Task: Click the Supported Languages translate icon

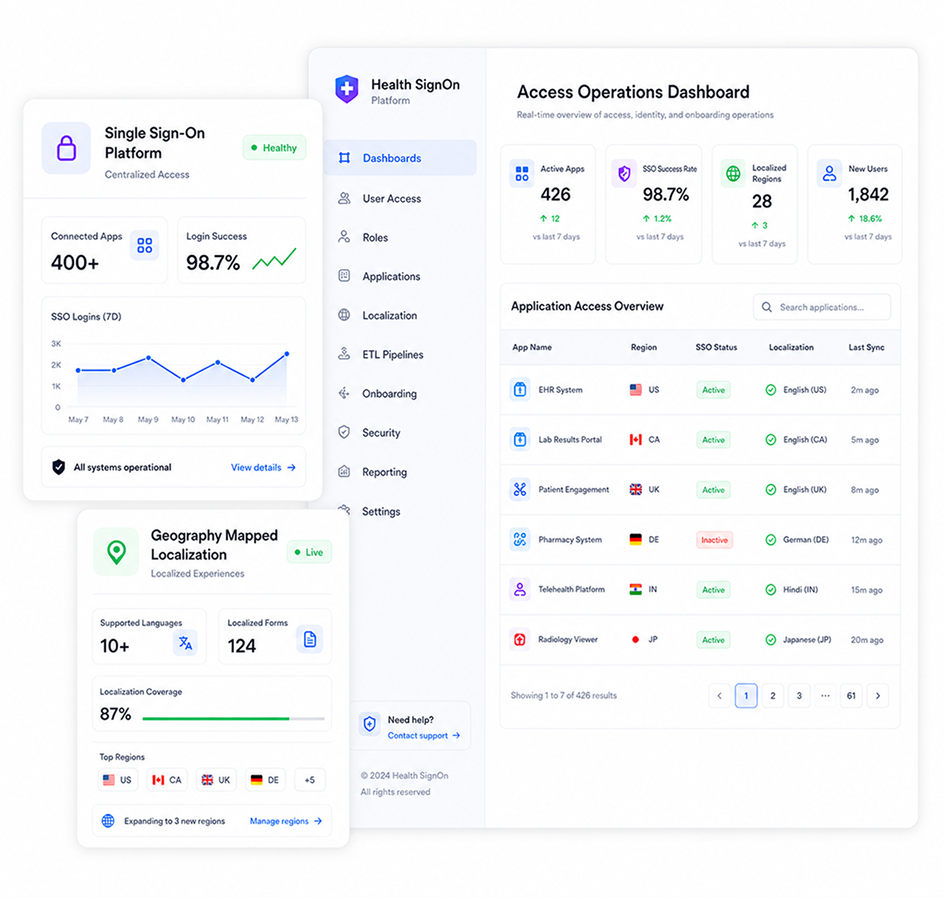Action: [x=185, y=643]
